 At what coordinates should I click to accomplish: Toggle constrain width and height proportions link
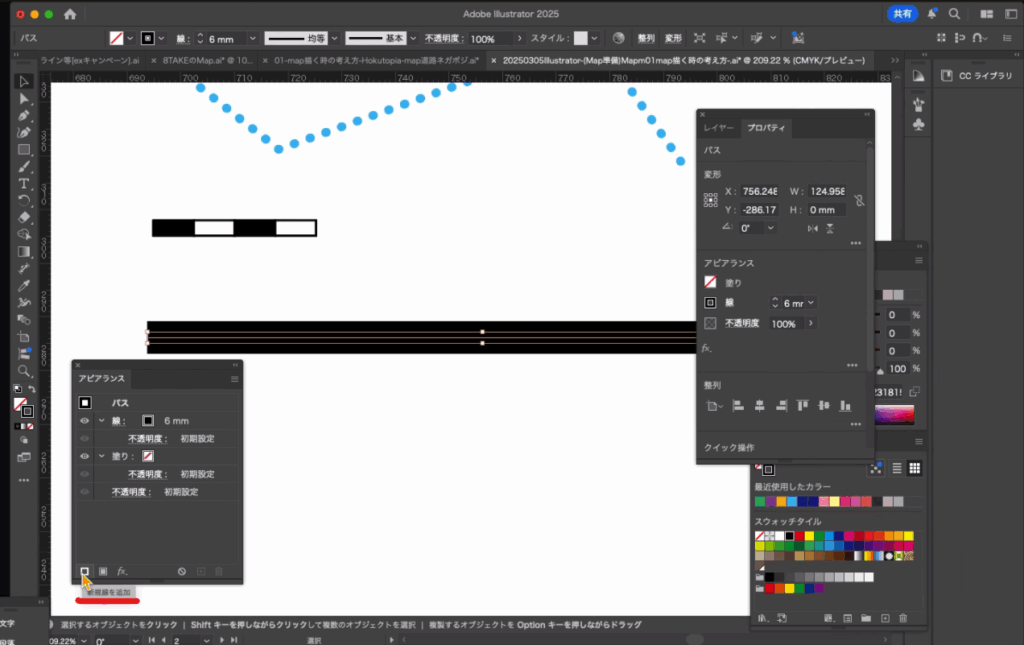coord(859,200)
